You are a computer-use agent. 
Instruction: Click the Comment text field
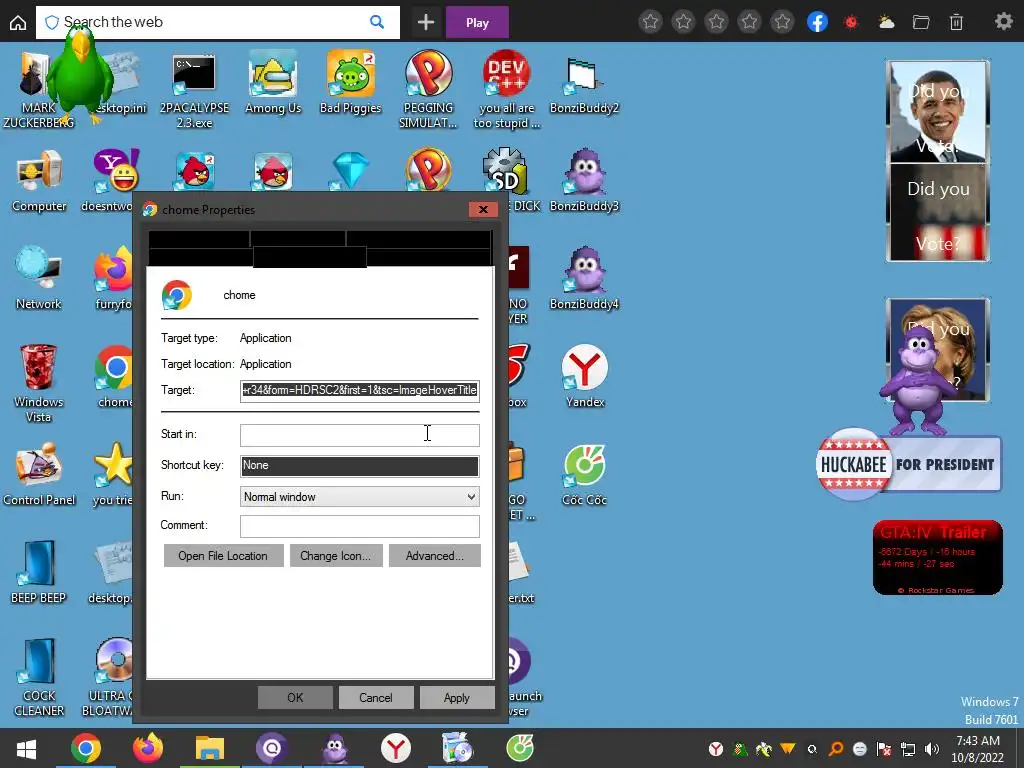[359, 526]
